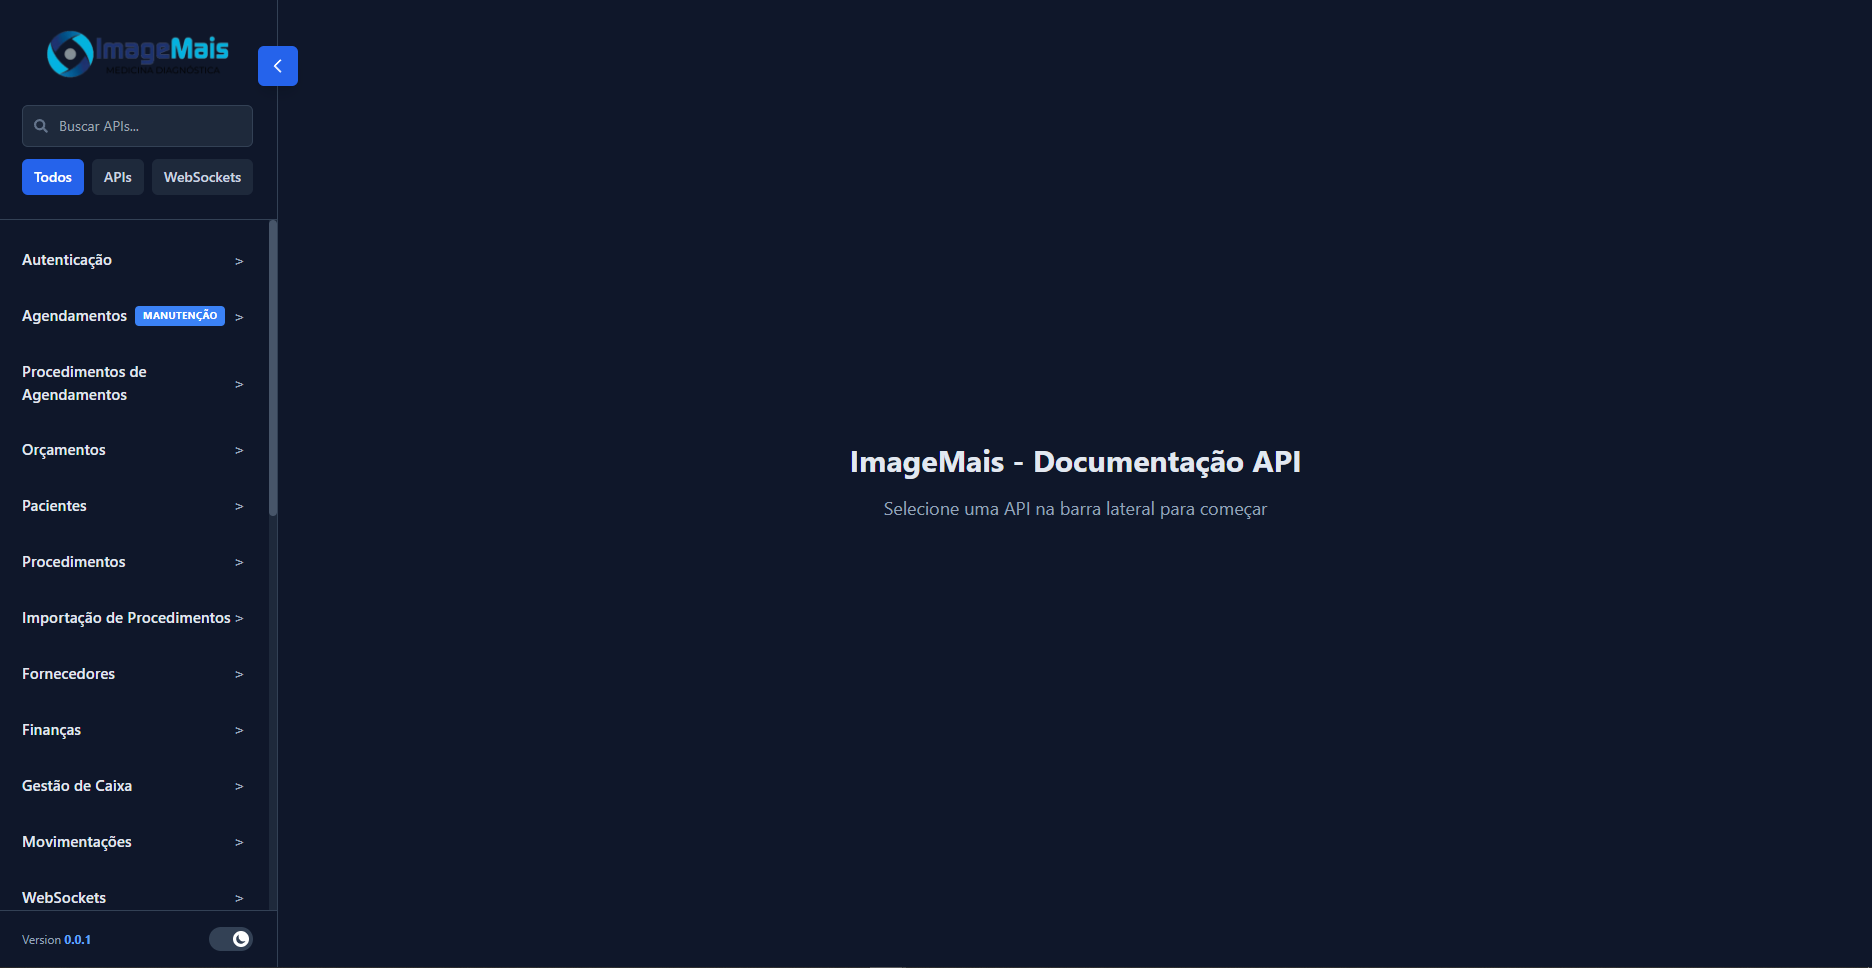Select the Todos filter button
The width and height of the screenshot is (1872, 968).
pyautogui.click(x=52, y=176)
